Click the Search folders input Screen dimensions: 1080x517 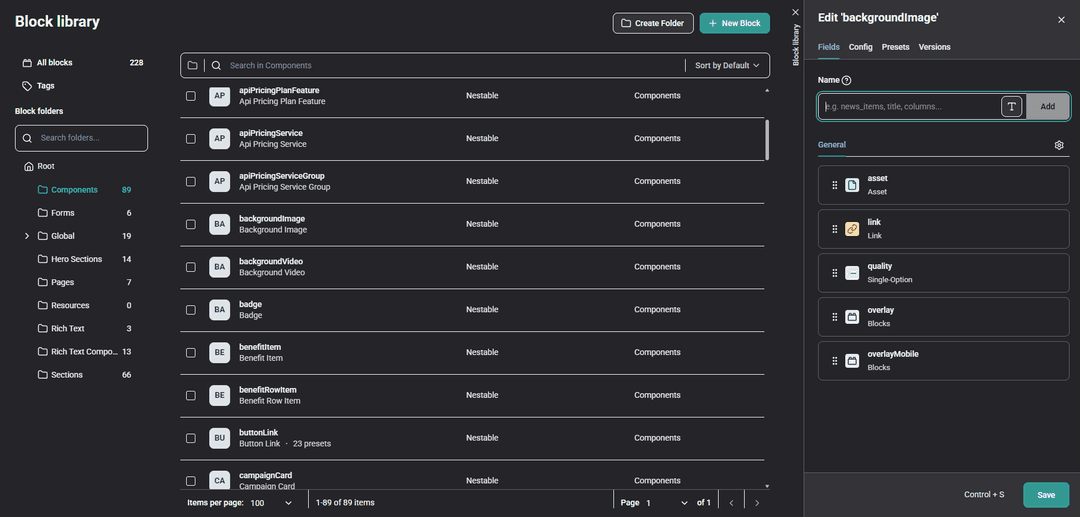coord(81,138)
